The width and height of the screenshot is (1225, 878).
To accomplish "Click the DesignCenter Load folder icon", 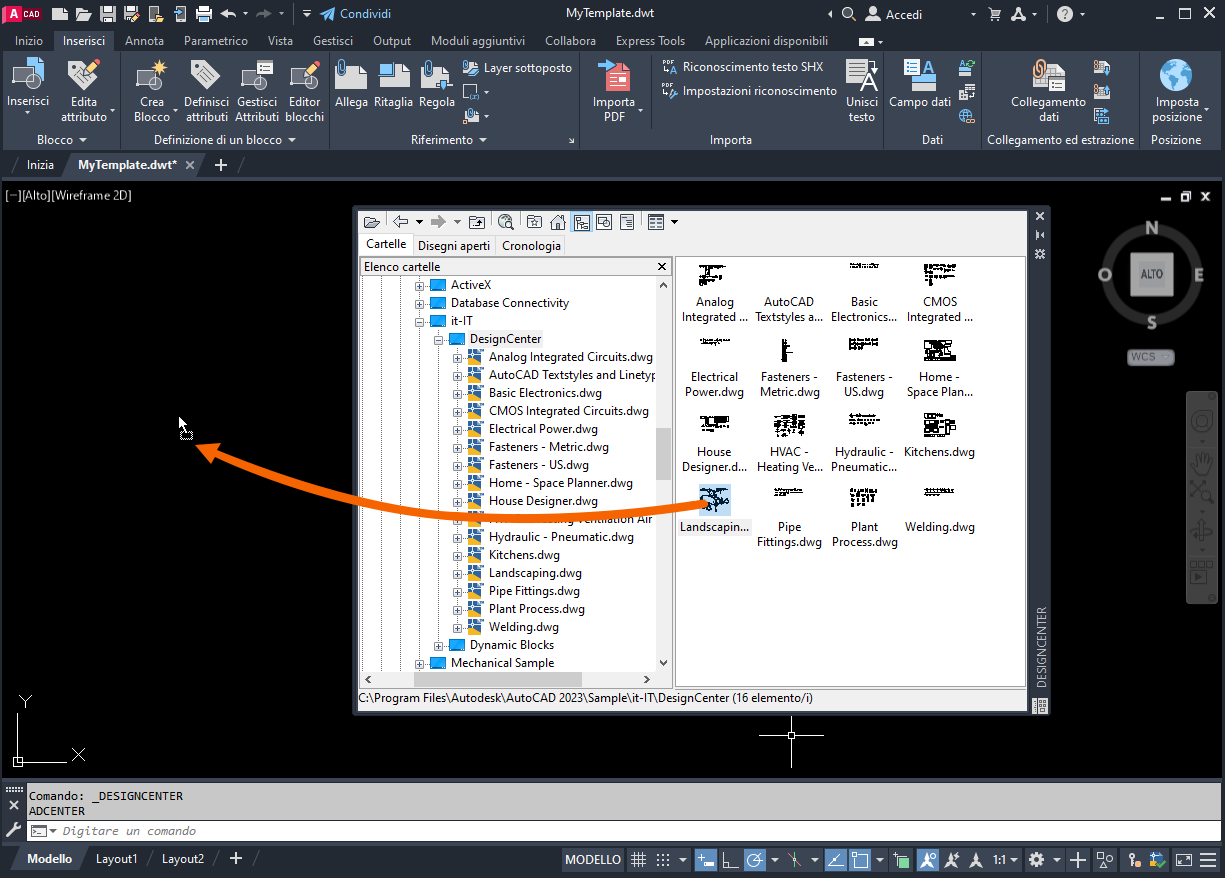I will click(x=372, y=222).
